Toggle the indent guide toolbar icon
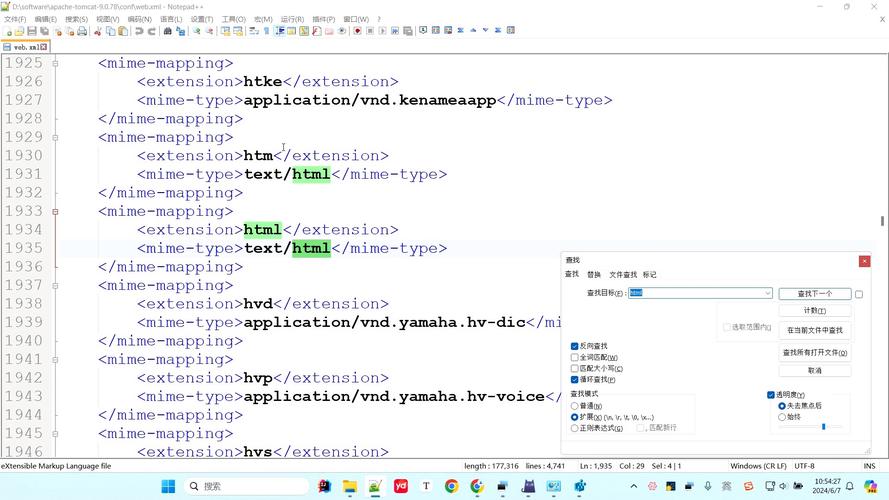This screenshot has width=889, height=500. tap(279, 31)
